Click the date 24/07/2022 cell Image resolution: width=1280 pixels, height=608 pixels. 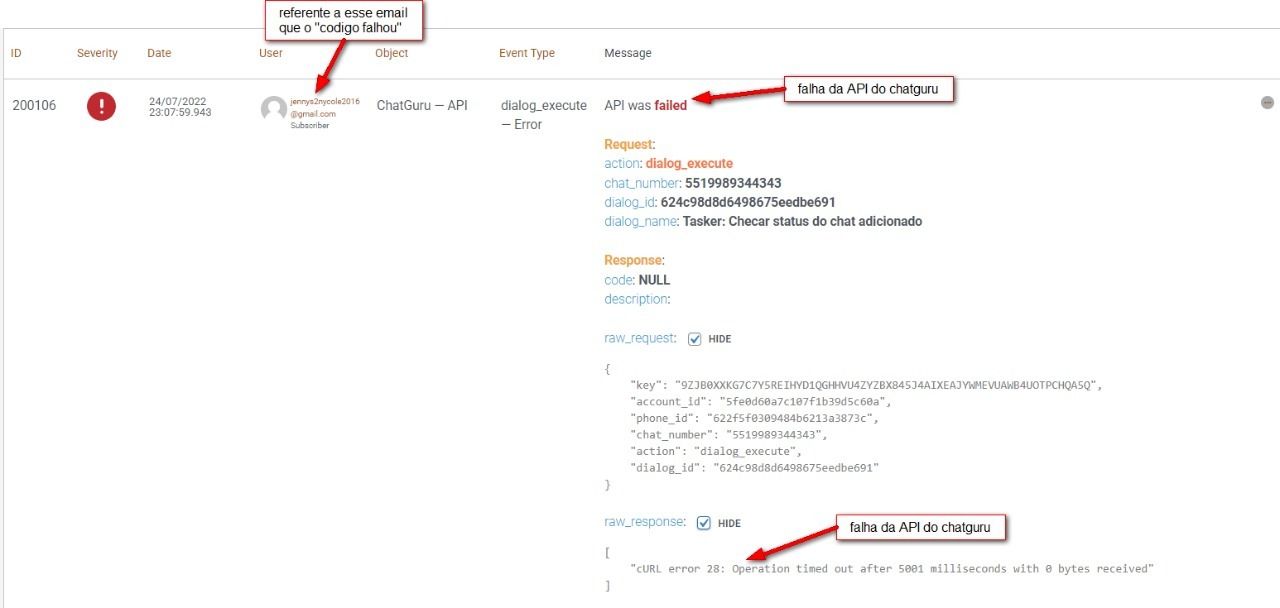pyautogui.click(x=180, y=107)
